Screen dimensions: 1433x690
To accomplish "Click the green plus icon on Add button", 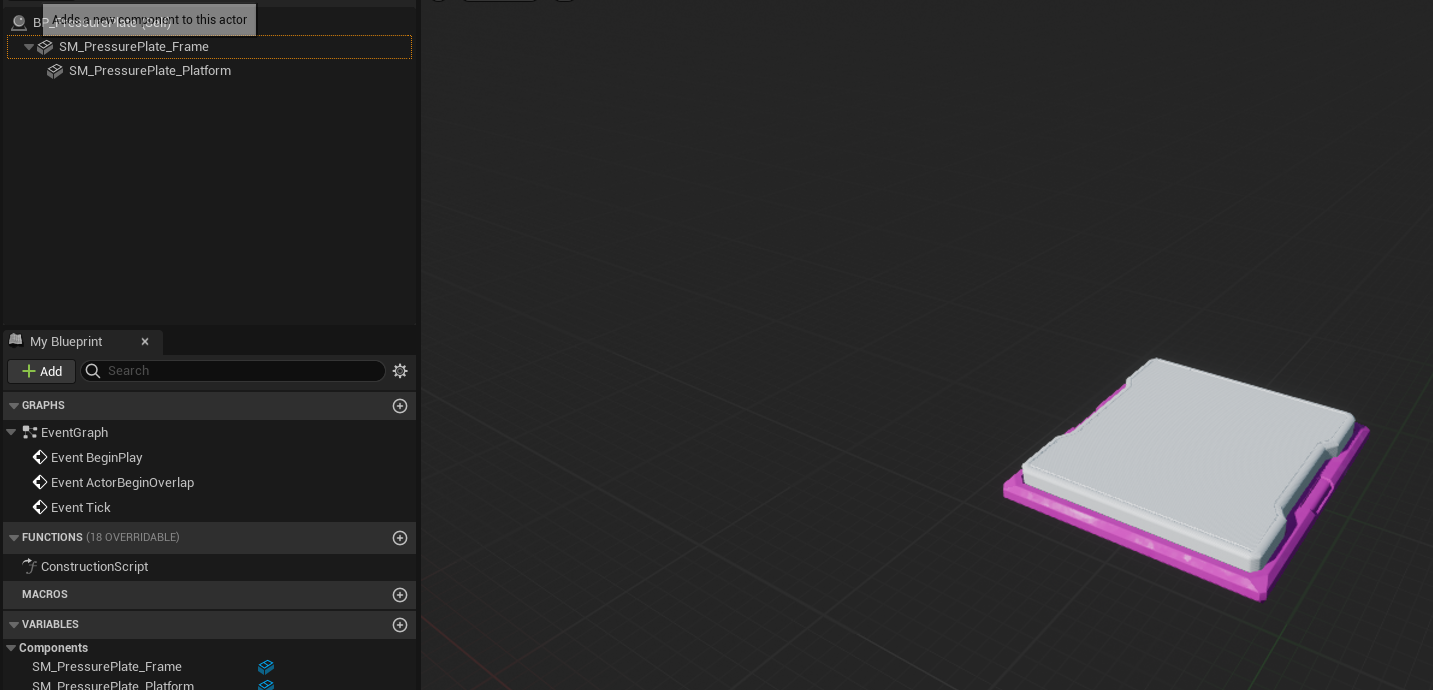I will (x=29, y=371).
